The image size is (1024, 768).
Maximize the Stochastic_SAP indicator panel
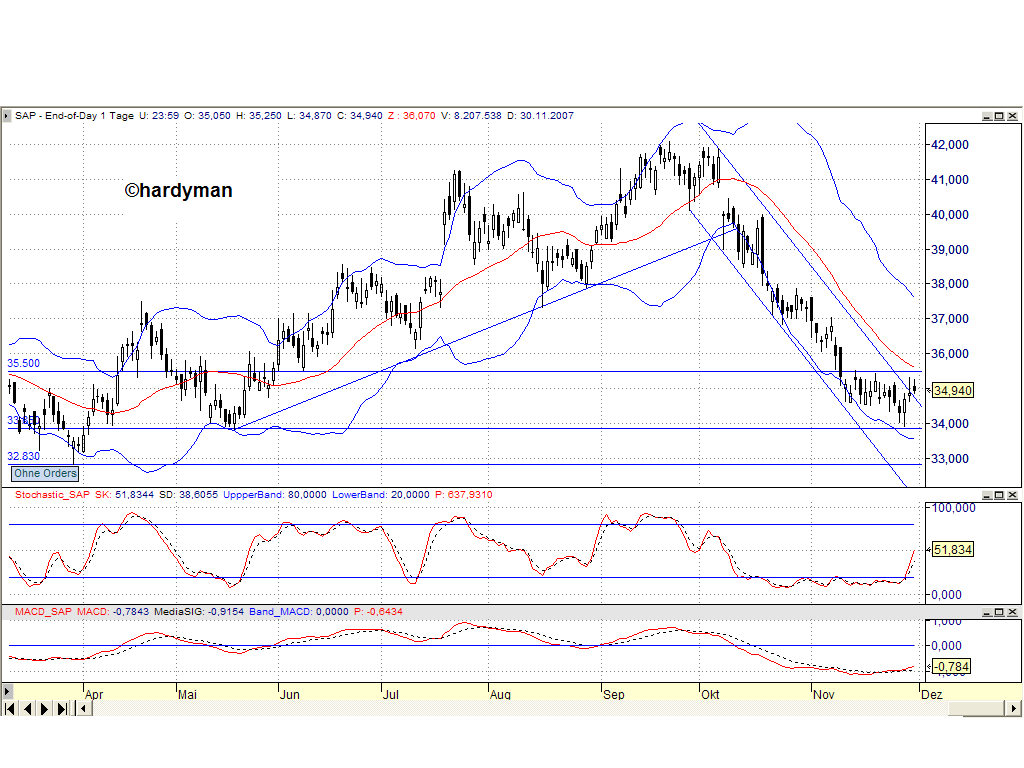point(999,494)
